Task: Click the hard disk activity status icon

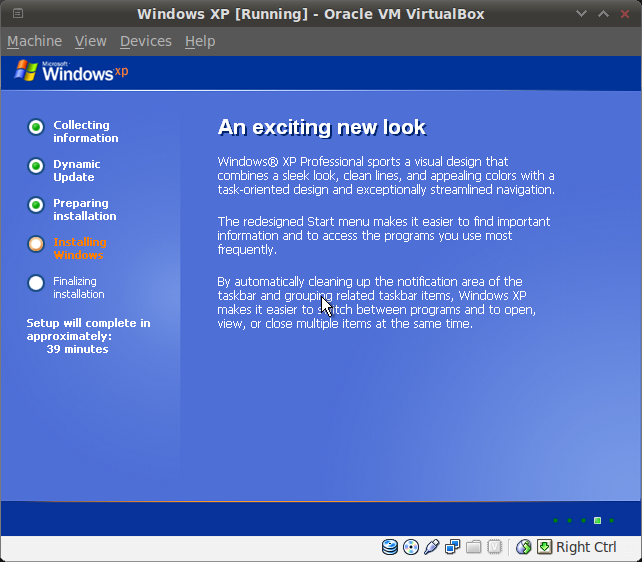Action: (390, 547)
